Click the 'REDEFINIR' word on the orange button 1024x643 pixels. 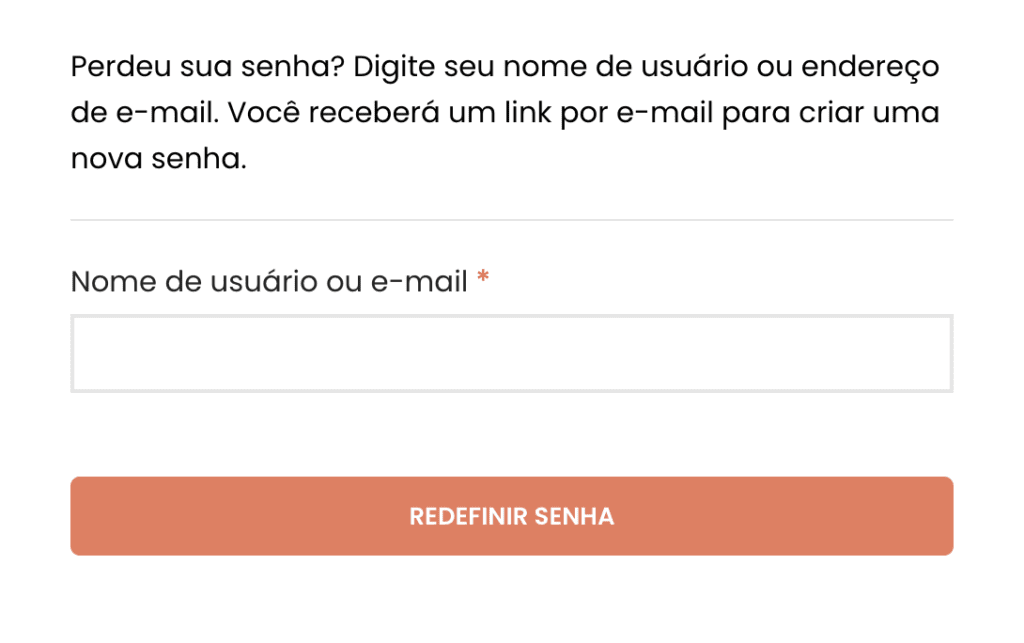[468, 516]
